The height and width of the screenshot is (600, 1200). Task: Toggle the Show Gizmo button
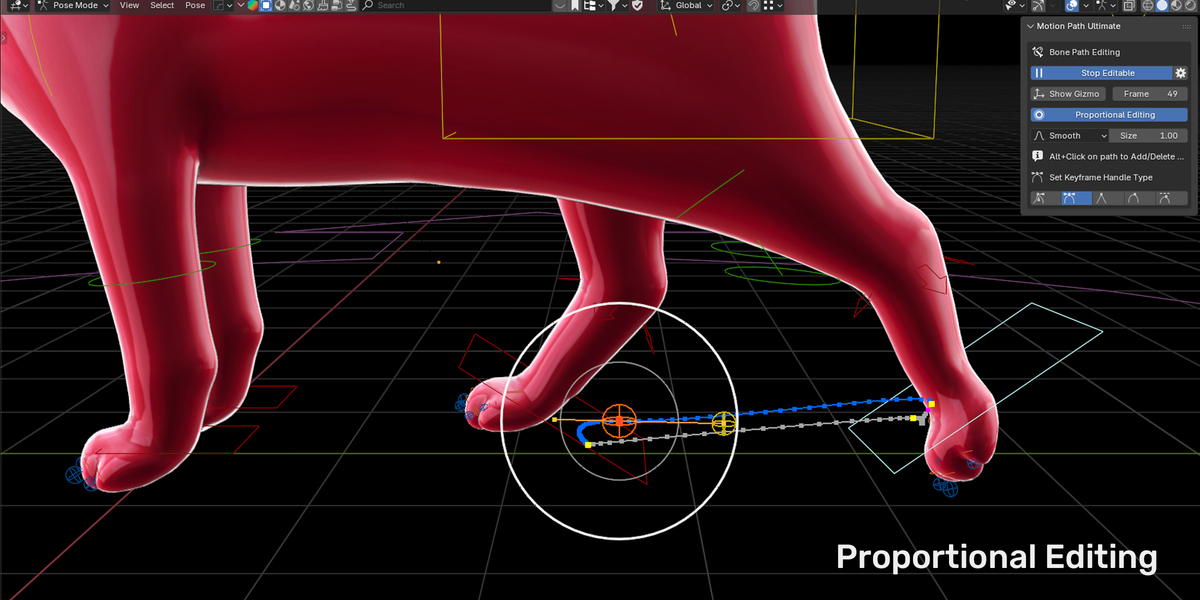click(x=1068, y=94)
